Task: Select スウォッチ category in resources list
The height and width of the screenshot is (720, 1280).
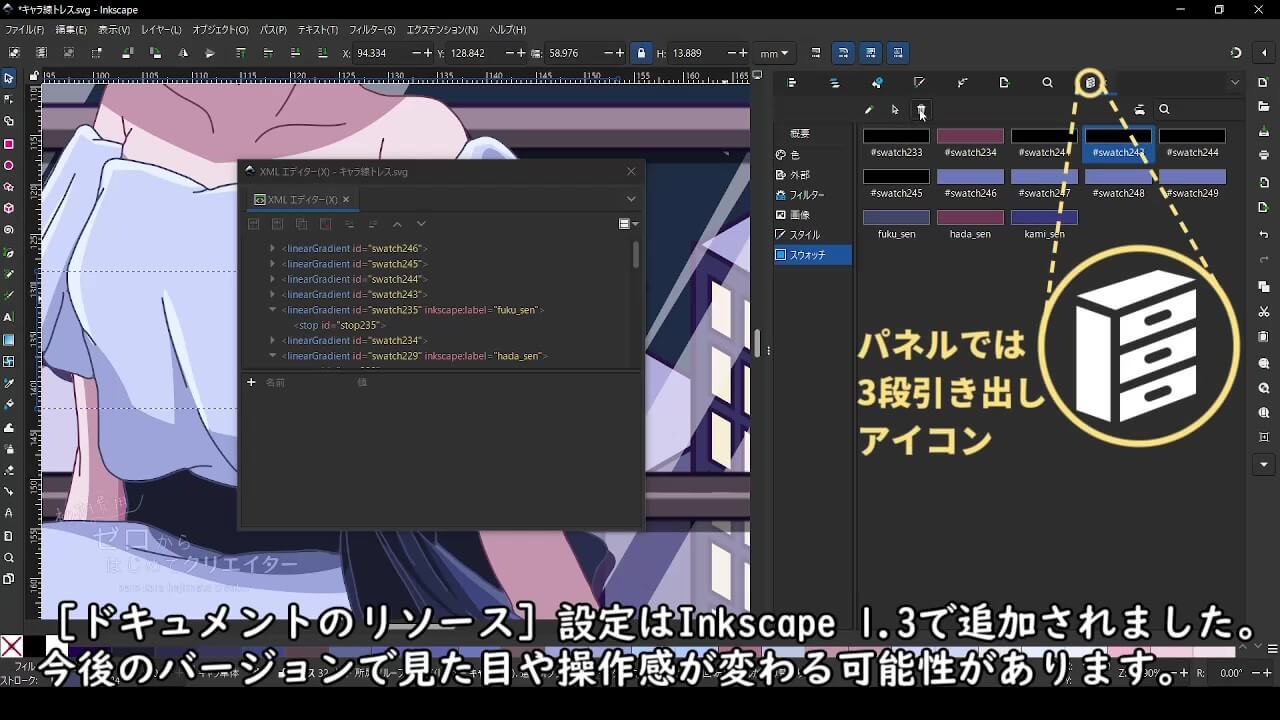Action: [813, 255]
